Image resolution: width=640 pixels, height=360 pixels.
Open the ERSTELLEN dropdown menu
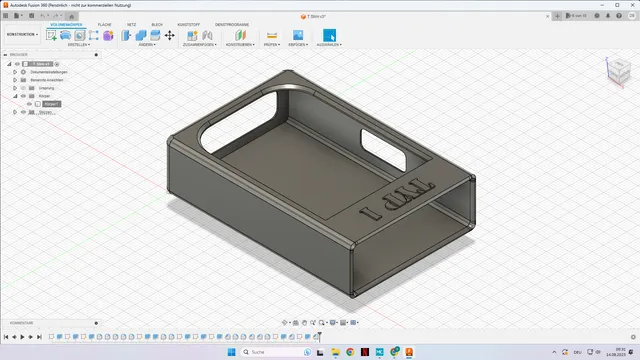[79, 44]
